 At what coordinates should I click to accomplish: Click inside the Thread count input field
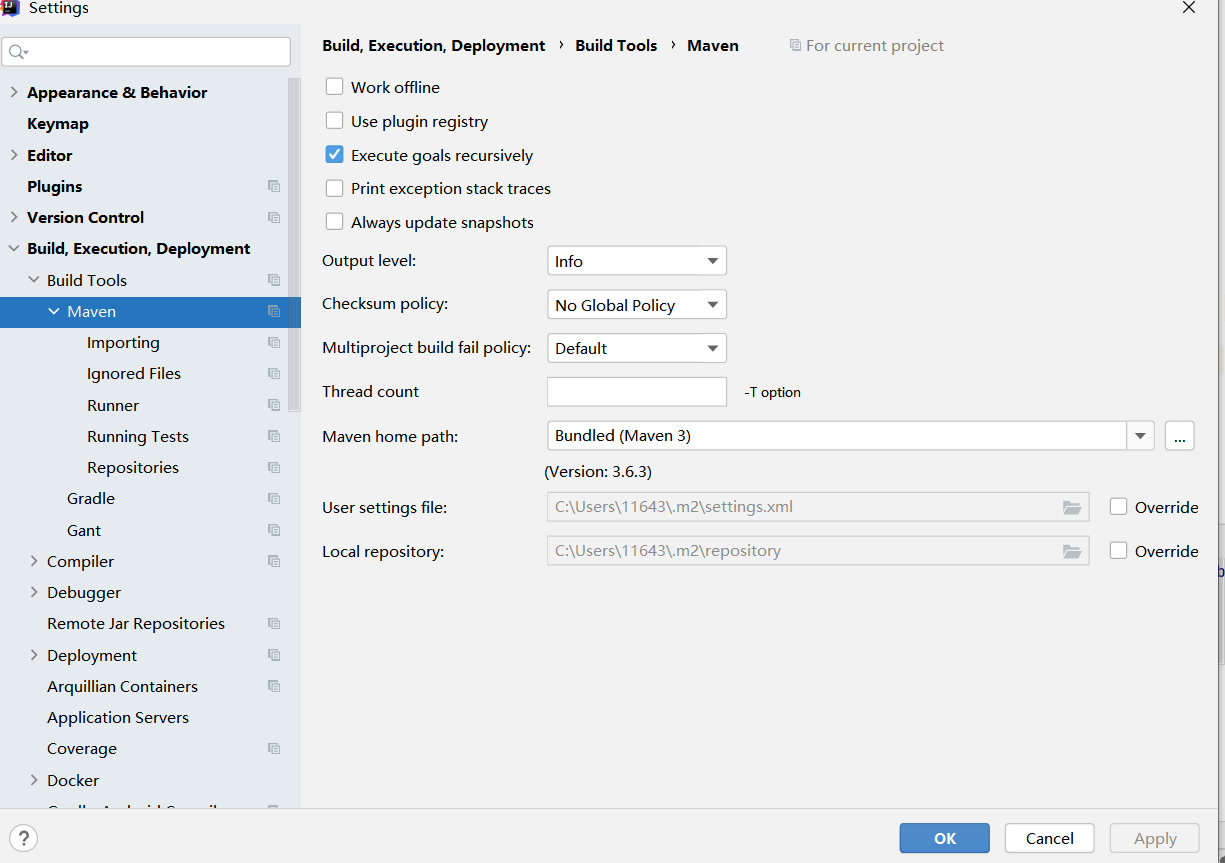pyautogui.click(x=636, y=391)
